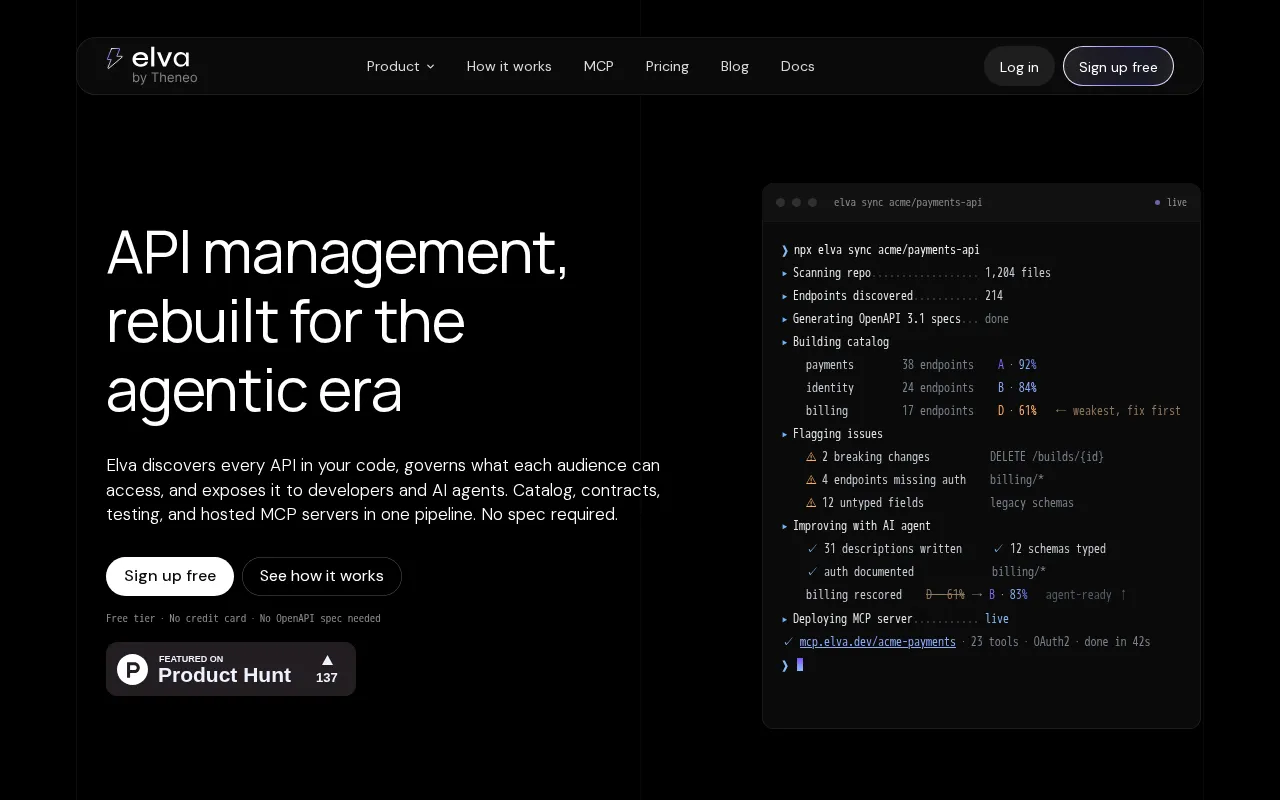Click the elva lightning bolt logo icon
1280x800 pixels.
pyautogui.click(x=115, y=58)
